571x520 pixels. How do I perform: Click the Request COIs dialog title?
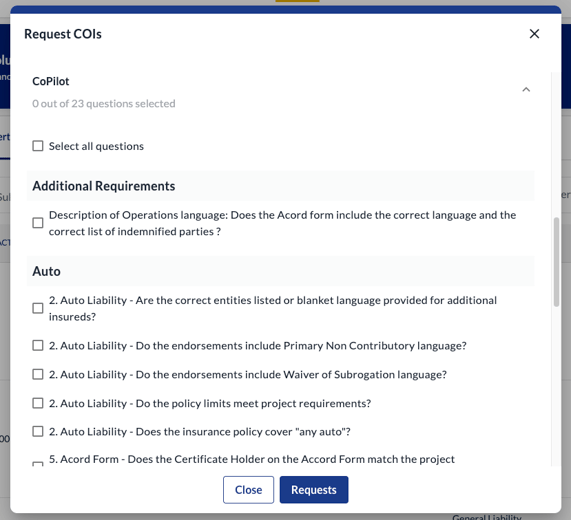click(x=63, y=34)
